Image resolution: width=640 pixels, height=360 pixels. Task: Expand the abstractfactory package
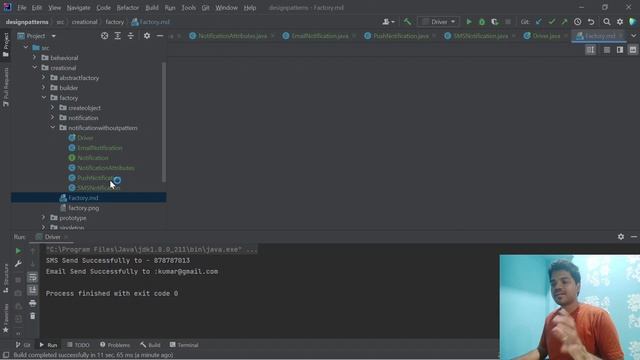[44, 78]
